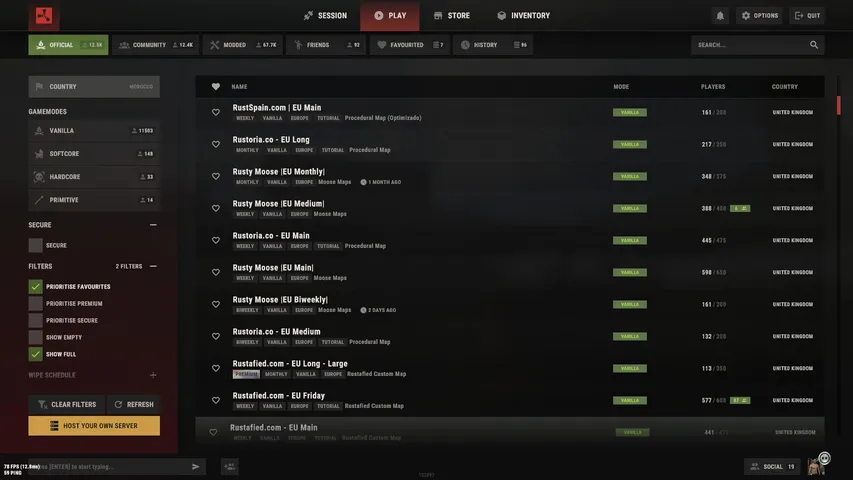Favourite Rustafied.com EU Friday server
The height and width of the screenshot is (480, 853).
click(x=216, y=400)
